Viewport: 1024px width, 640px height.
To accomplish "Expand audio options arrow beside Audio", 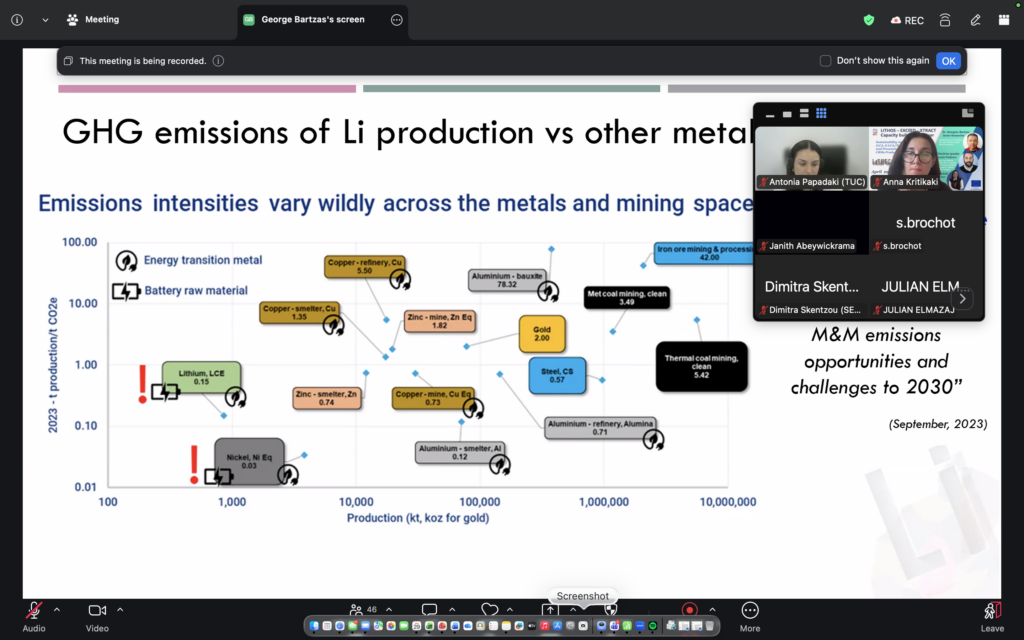I will (x=57, y=609).
